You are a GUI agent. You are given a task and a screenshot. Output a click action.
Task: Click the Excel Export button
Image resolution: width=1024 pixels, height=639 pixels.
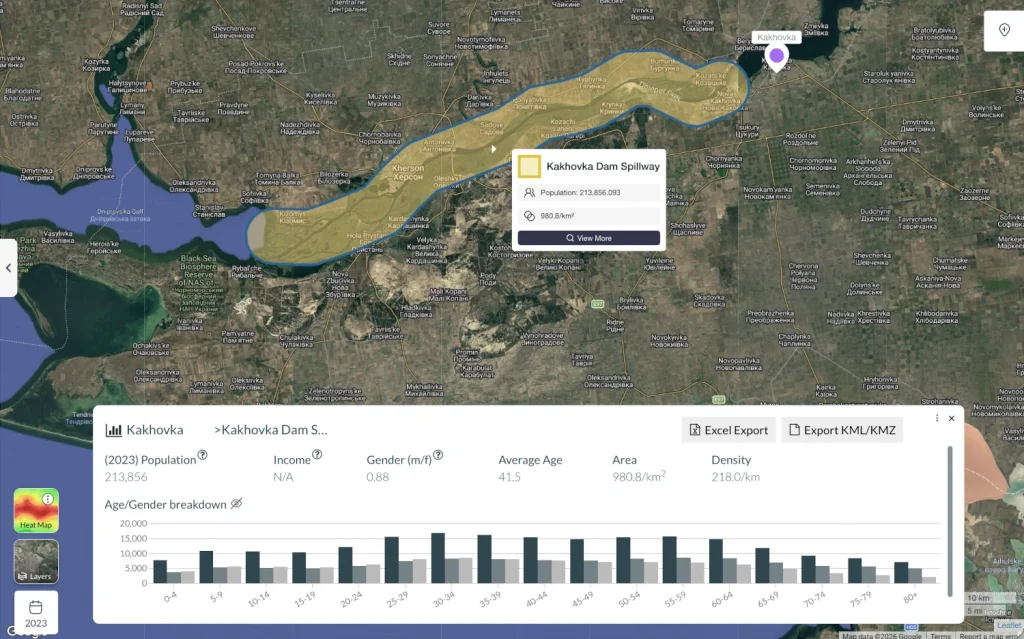click(728, 429)
